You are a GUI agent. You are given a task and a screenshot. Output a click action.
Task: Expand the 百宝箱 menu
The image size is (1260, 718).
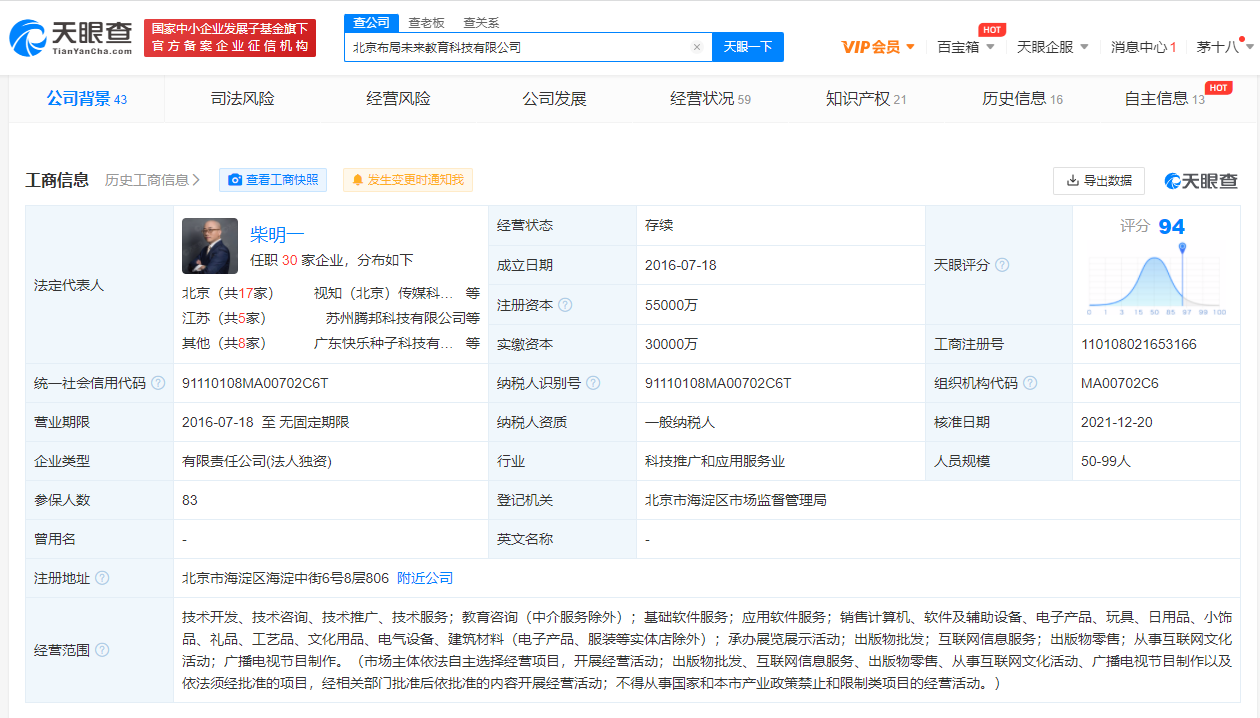point(966,47)
